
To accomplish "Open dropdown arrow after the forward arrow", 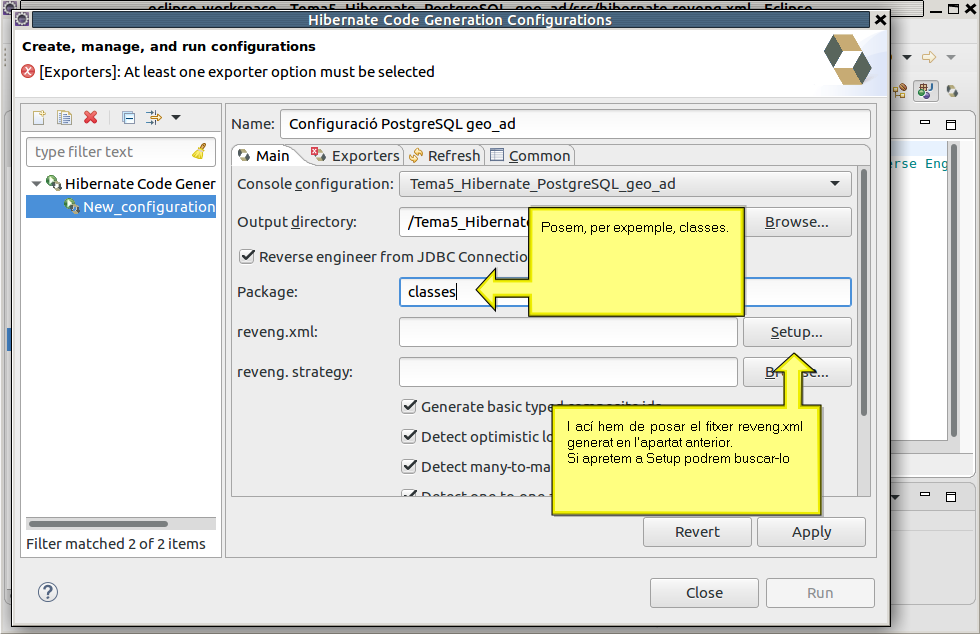I will [x=951, y=57].
